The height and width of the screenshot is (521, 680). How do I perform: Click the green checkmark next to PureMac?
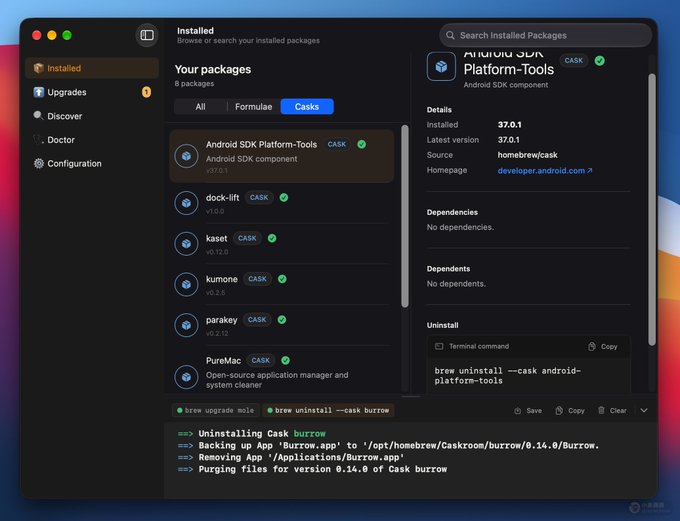coord(285,360)
